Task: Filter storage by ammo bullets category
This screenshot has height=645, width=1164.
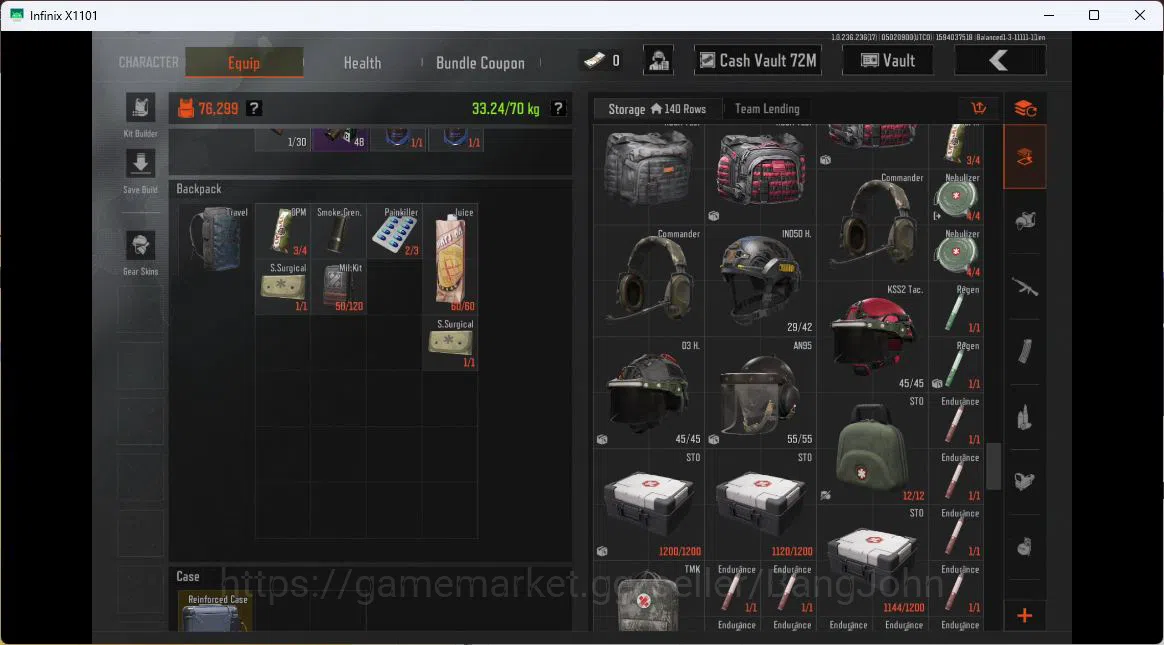Action: pos(1025,418)
